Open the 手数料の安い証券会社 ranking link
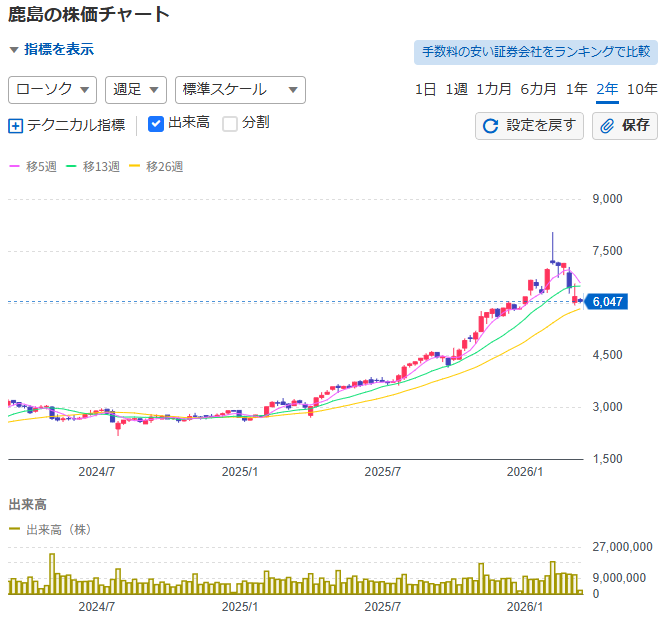Viewport: 670px width, 619px height. (x=535, y=51)
